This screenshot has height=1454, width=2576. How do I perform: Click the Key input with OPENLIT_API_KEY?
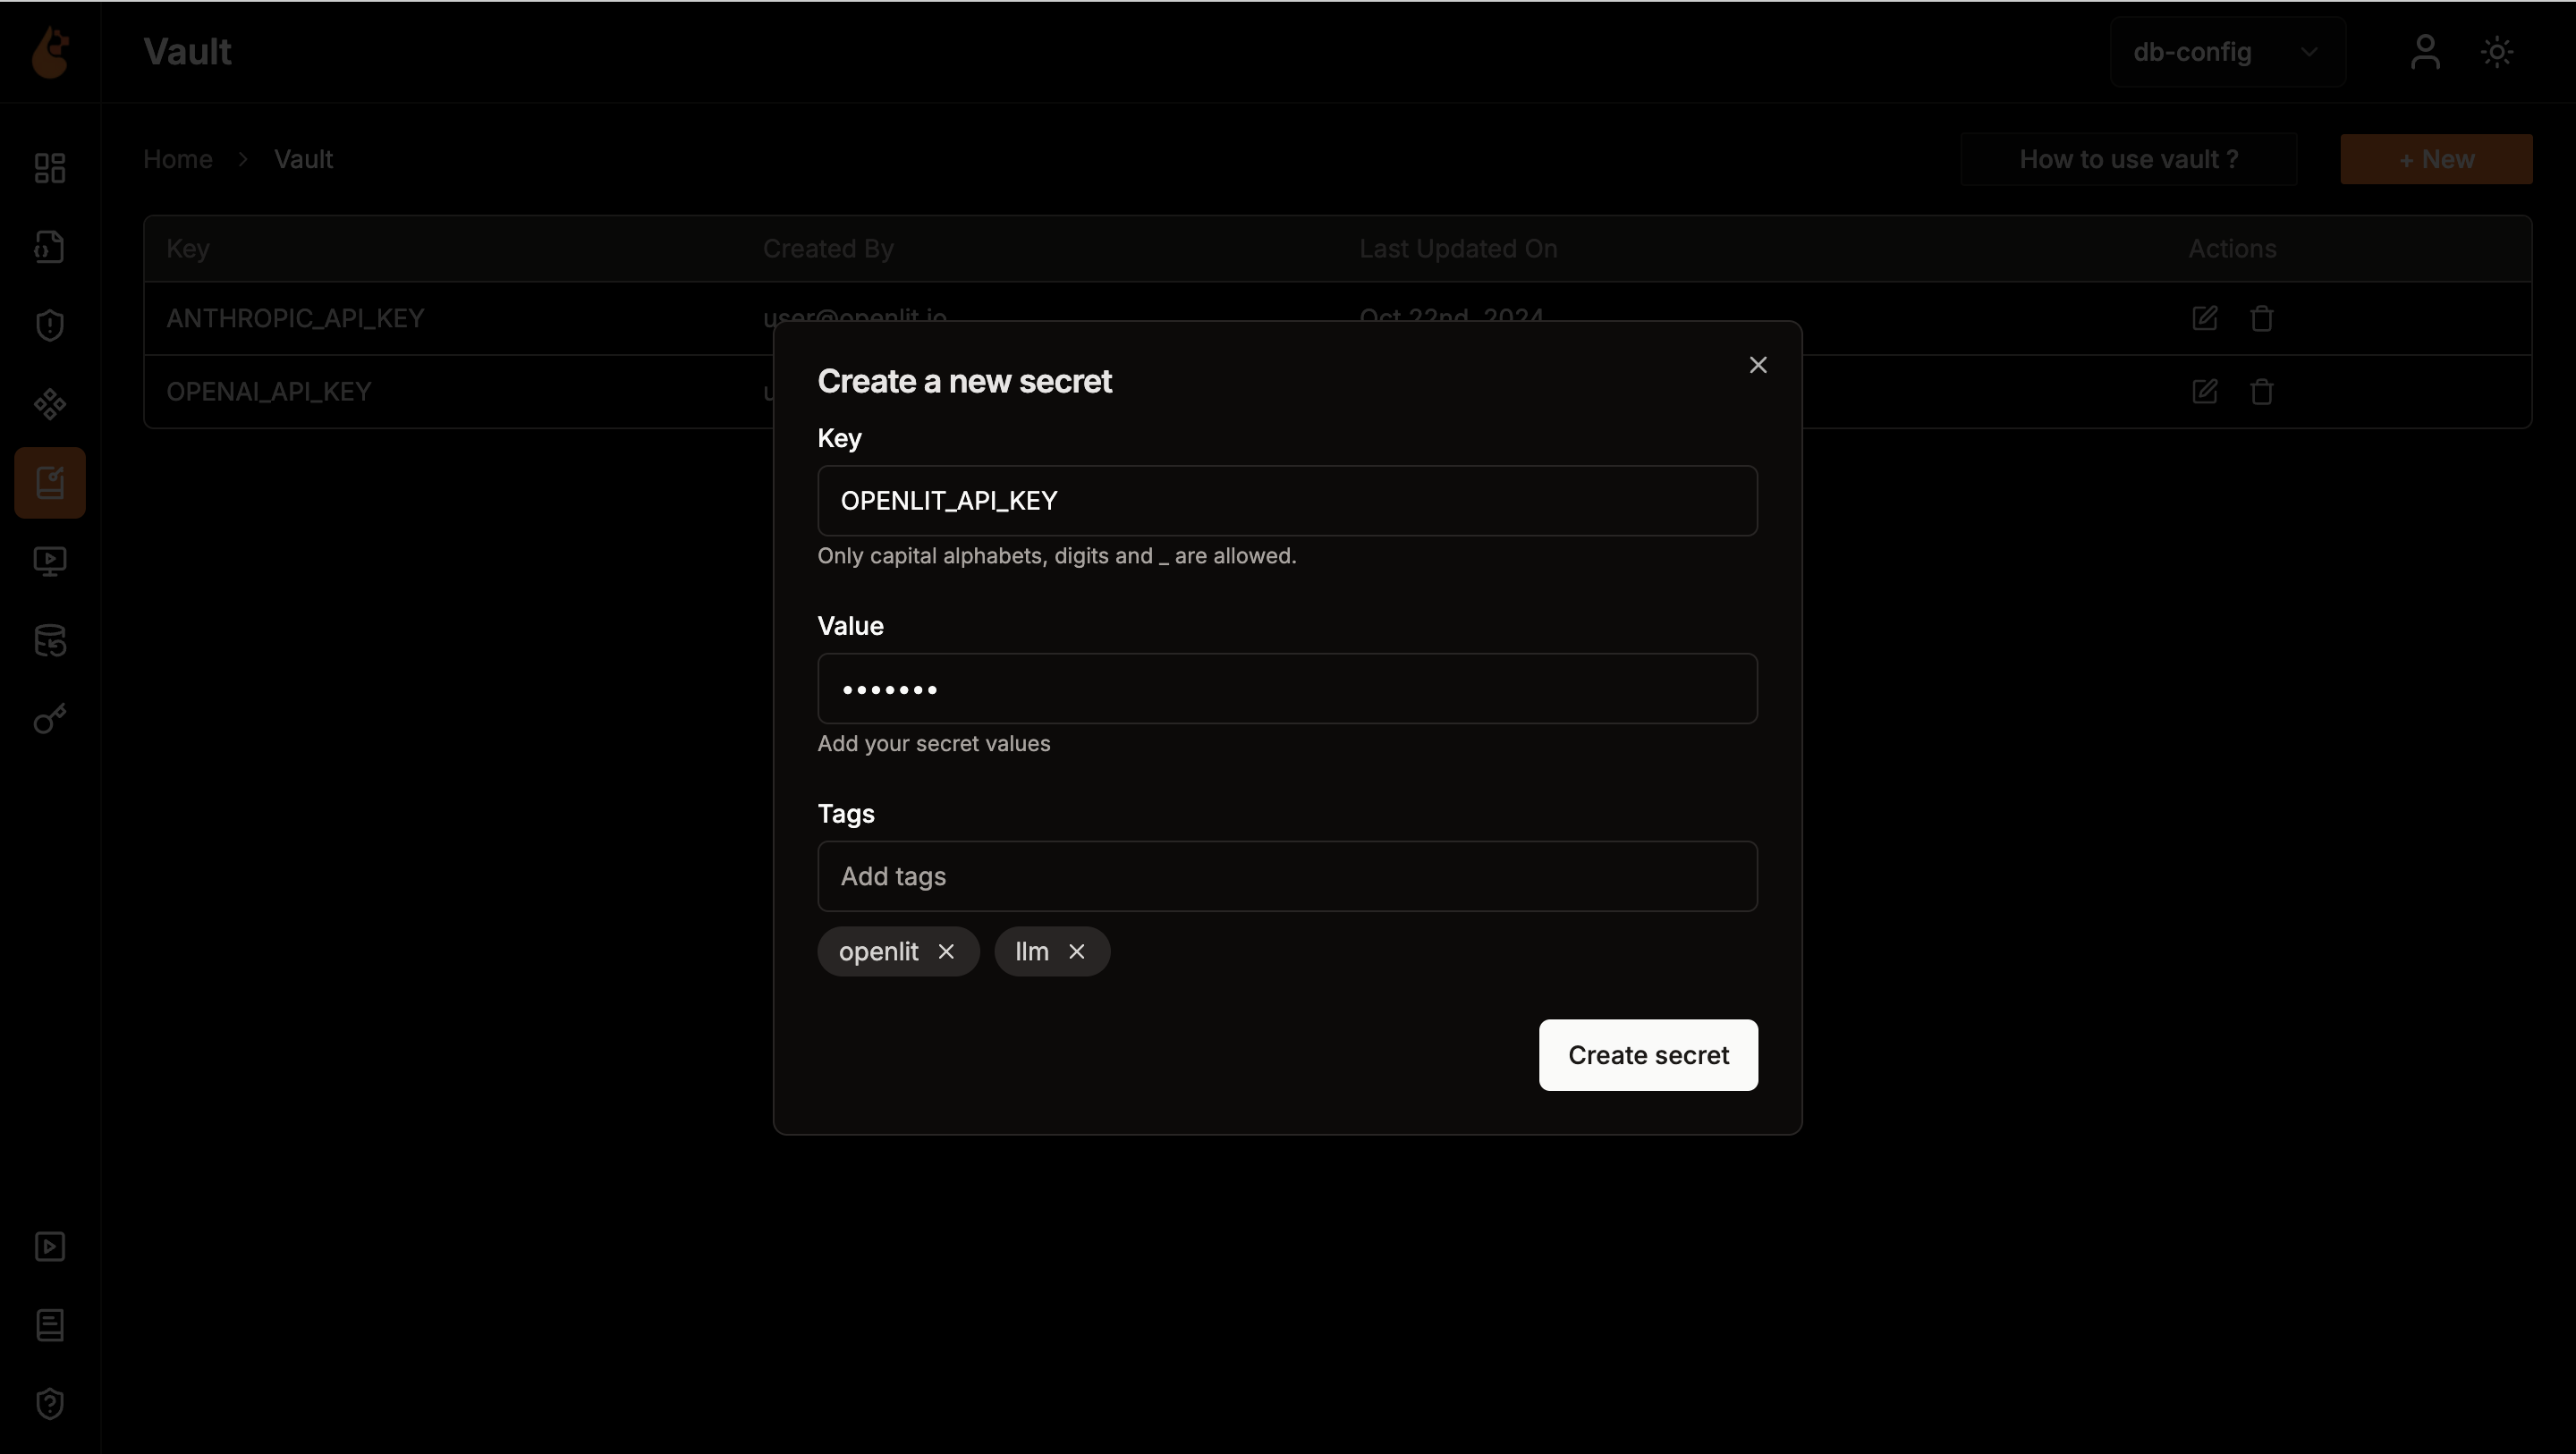1286,500
